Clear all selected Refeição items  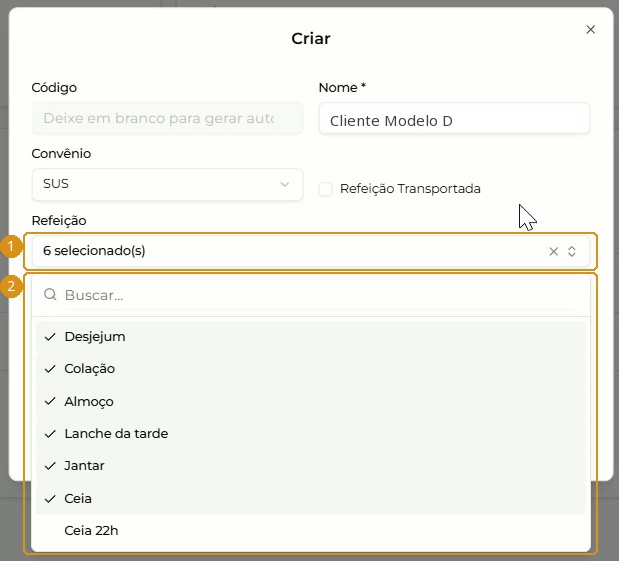(x=553, y=251)
